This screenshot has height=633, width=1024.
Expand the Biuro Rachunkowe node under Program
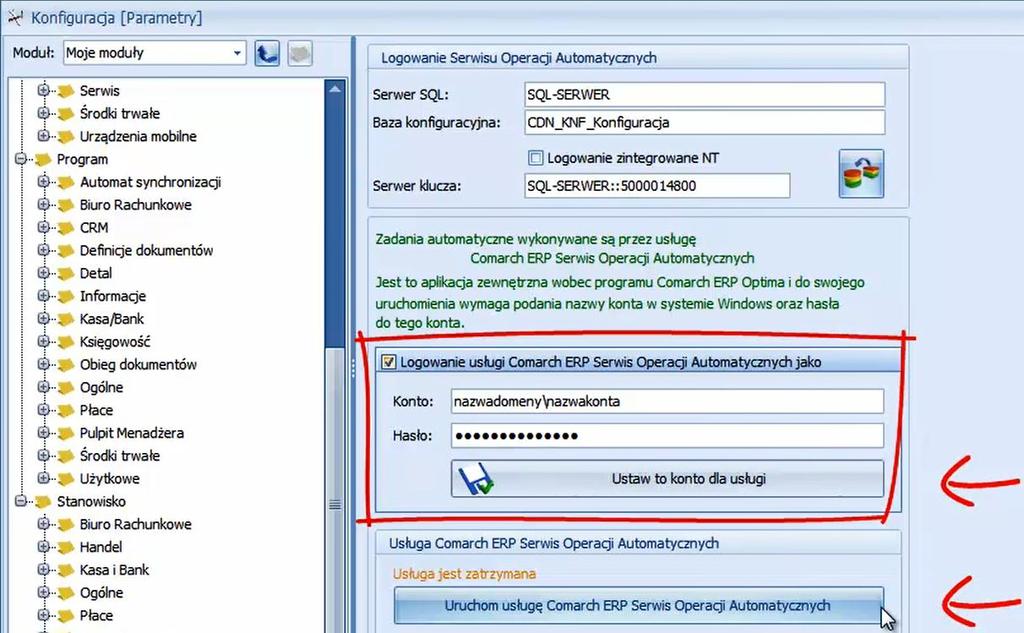[44, 204]
